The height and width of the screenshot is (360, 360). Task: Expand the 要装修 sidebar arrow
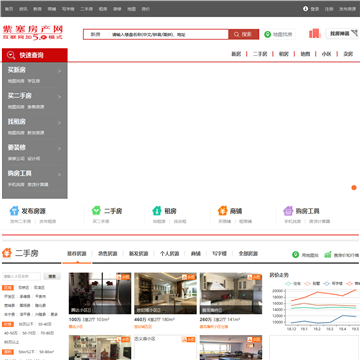point(59,149)
